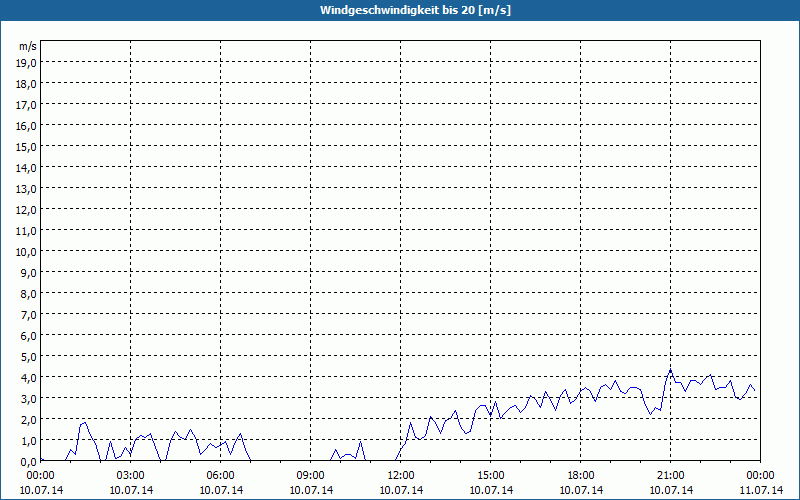Click the 19,0 y-axis label
Image resolution: width=800 pixels, height=500 pixels.
(26, 62)
